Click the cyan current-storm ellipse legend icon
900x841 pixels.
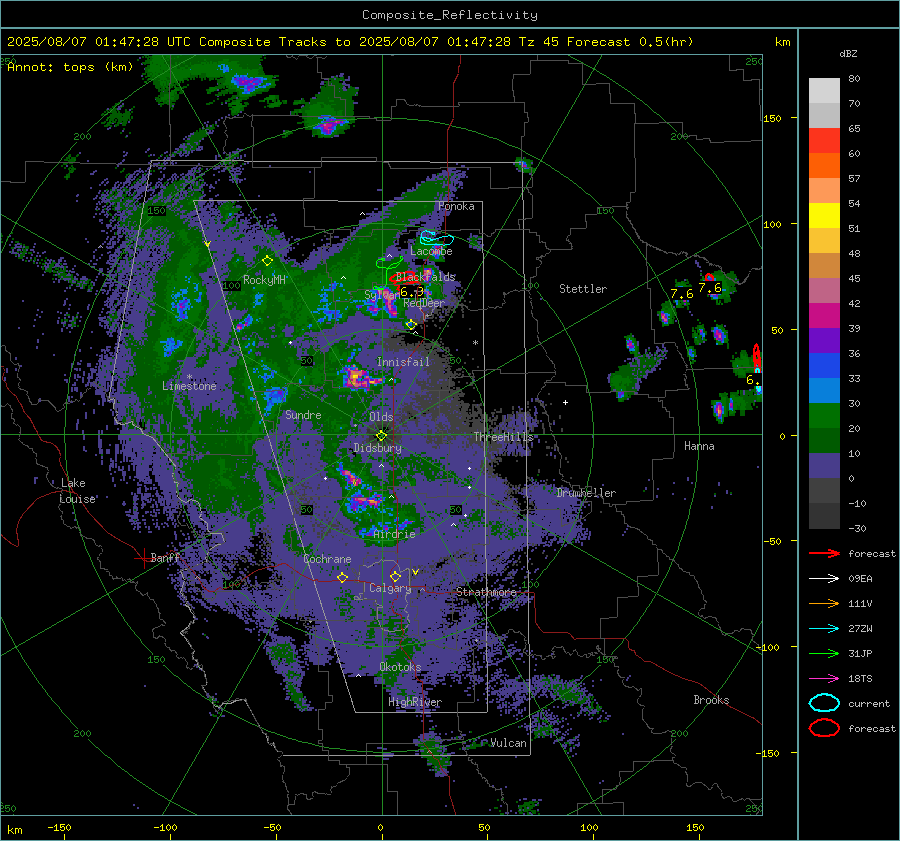pos(824,703)
